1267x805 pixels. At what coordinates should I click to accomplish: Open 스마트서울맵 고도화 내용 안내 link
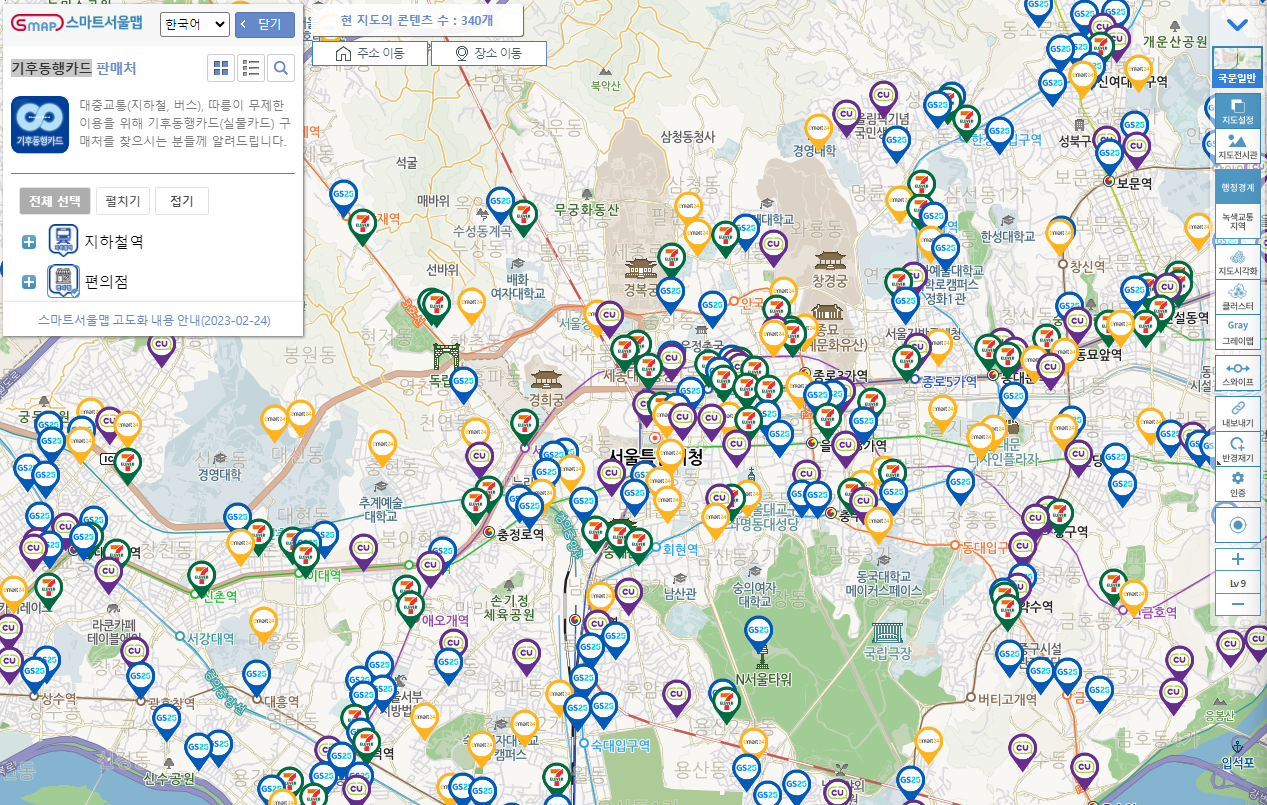pos(154,321)
